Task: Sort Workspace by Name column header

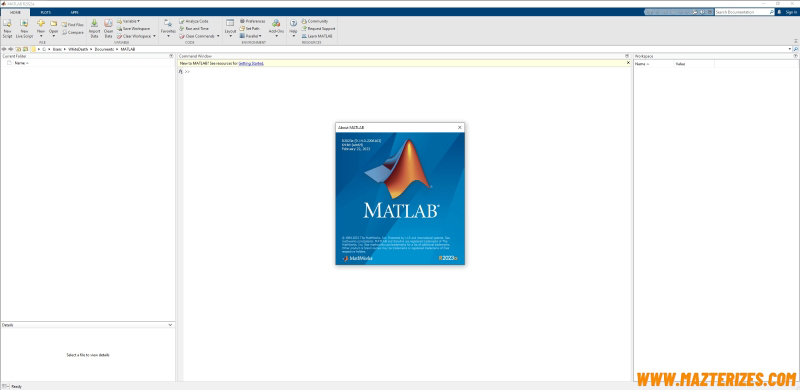Action: click(654, 64)
